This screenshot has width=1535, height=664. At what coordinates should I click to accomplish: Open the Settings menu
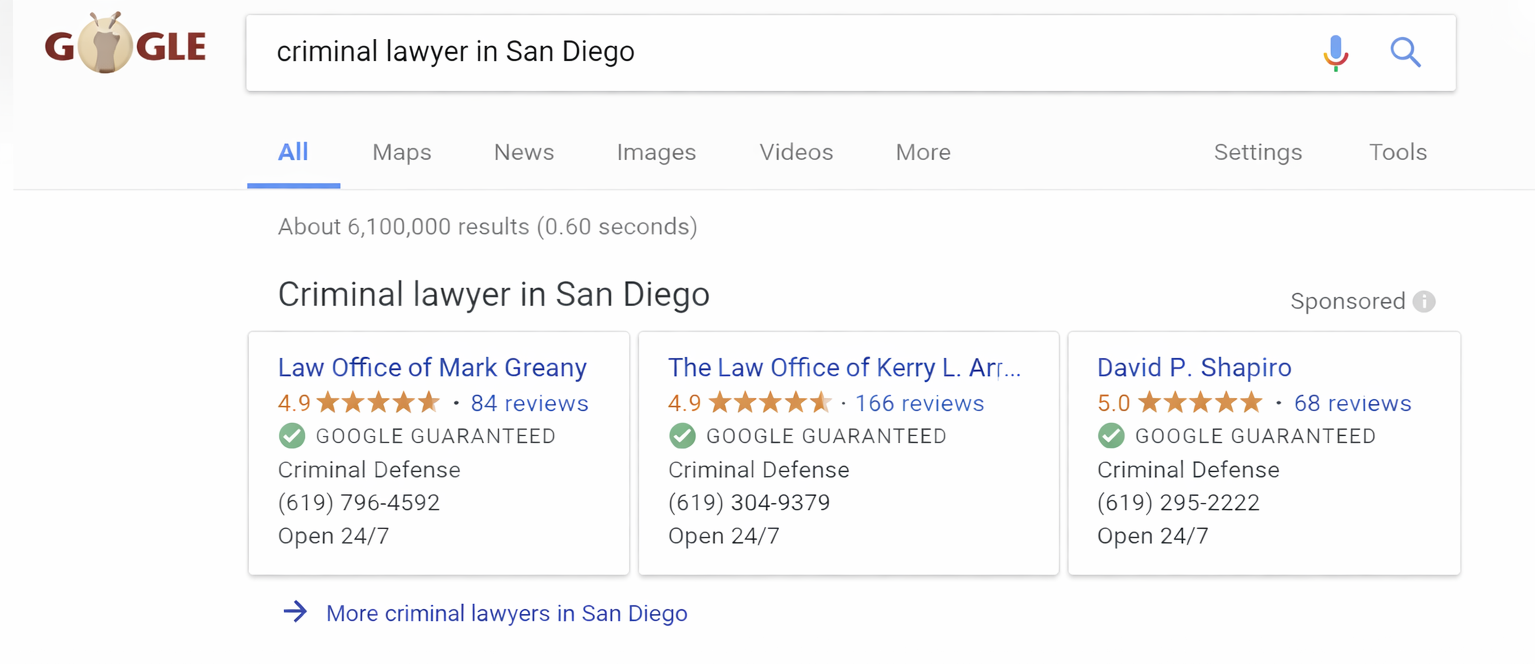(1257, 152)
